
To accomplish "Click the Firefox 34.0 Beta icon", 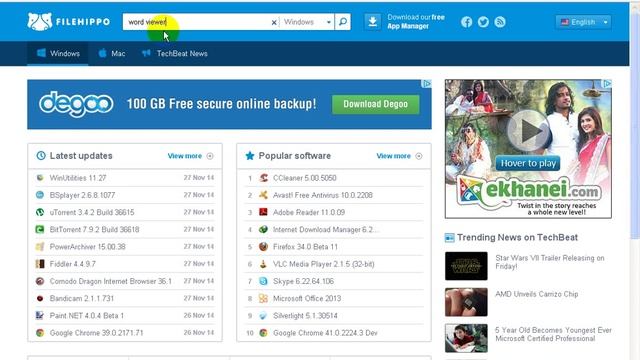I will pyautogui.click(x=264, y=247).
